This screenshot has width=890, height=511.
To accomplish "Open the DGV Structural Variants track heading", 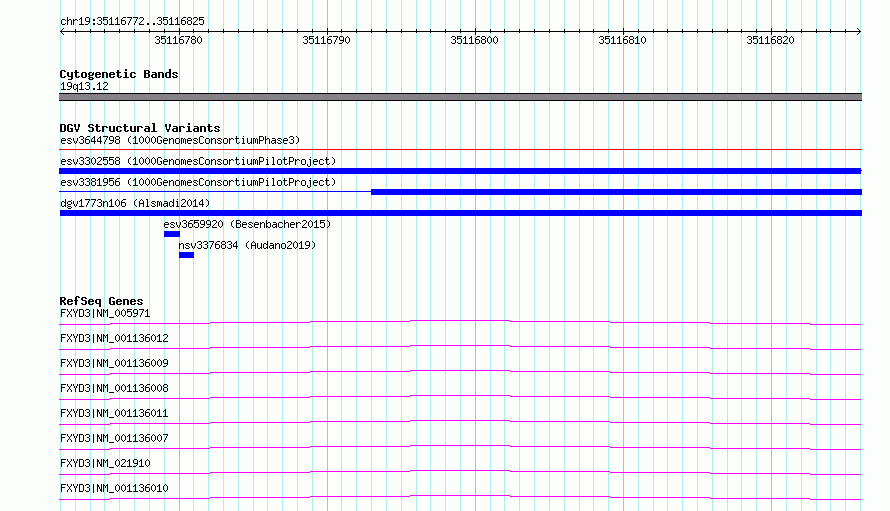I will pos(140,128).
